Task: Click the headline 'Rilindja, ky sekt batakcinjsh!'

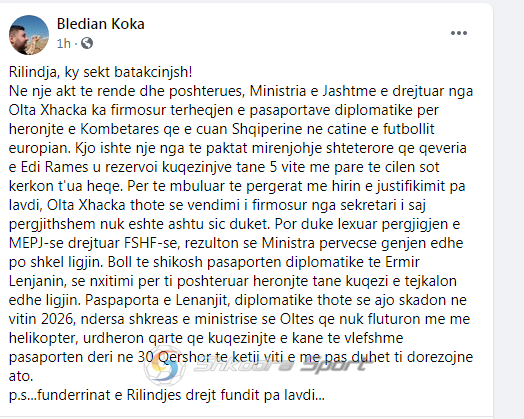Action: pyautogui.click(x=101, y=72)
